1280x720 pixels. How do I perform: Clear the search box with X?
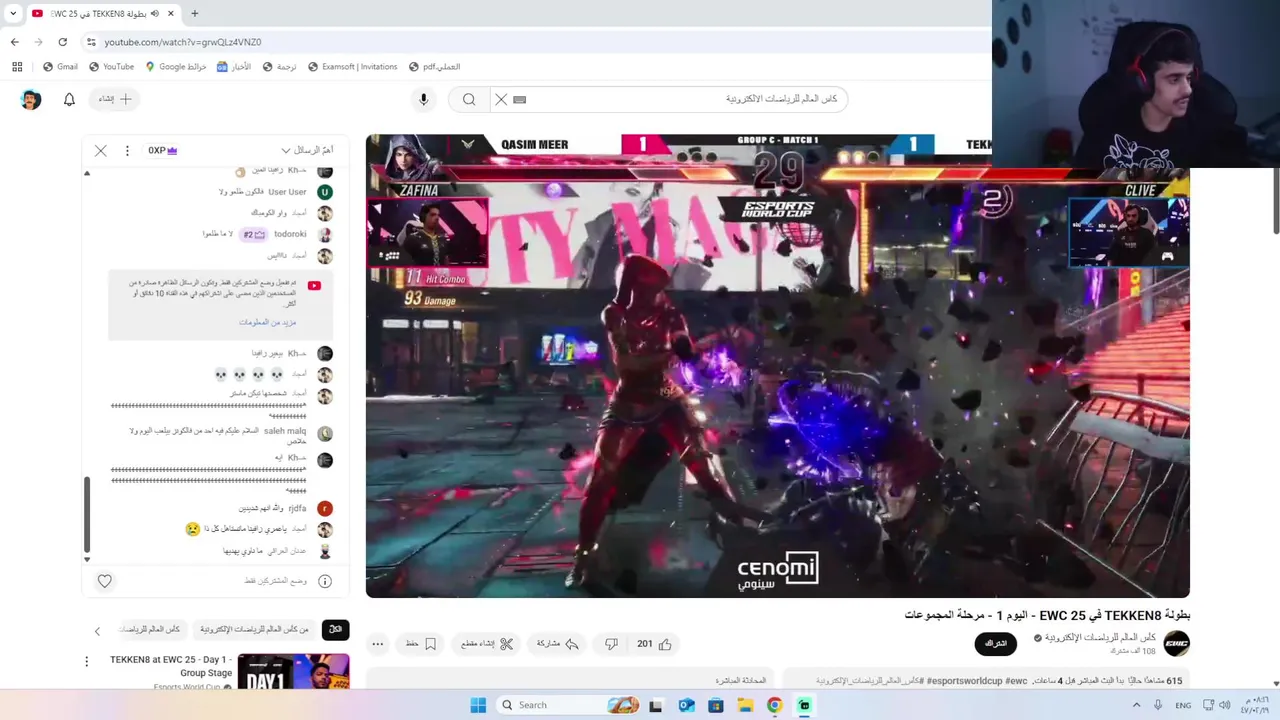[501, 99]
